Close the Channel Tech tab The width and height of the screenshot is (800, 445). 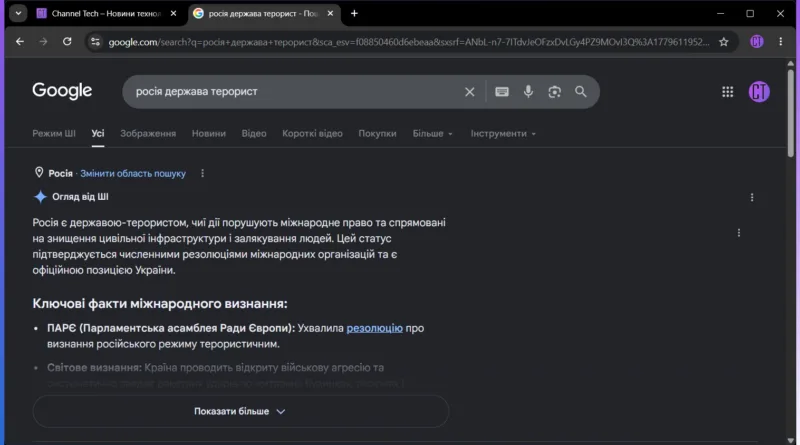[x=173, y=14]
